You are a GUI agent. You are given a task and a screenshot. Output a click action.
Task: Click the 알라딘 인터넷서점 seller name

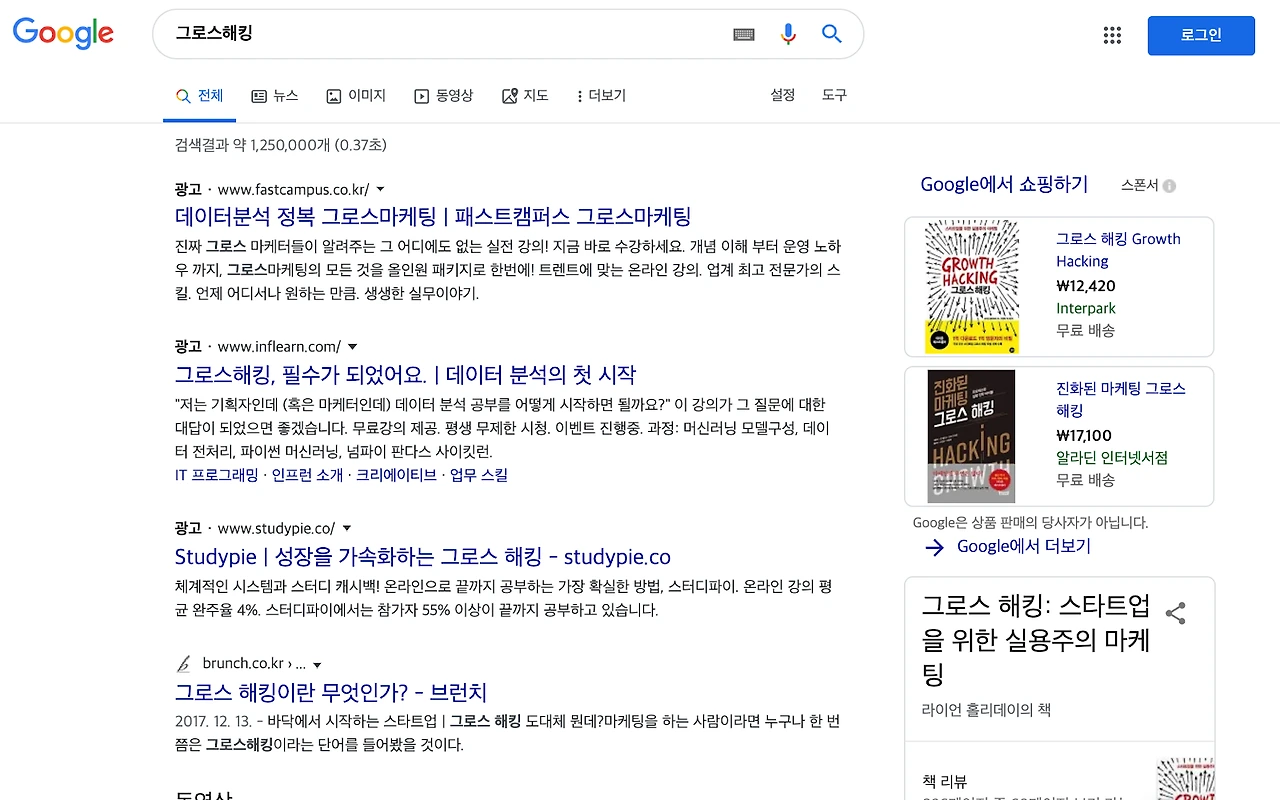coord(1112,458)
